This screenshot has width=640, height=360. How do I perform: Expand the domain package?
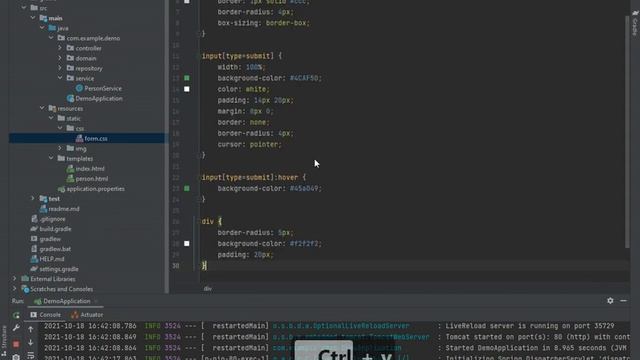[x=60, y=58]
